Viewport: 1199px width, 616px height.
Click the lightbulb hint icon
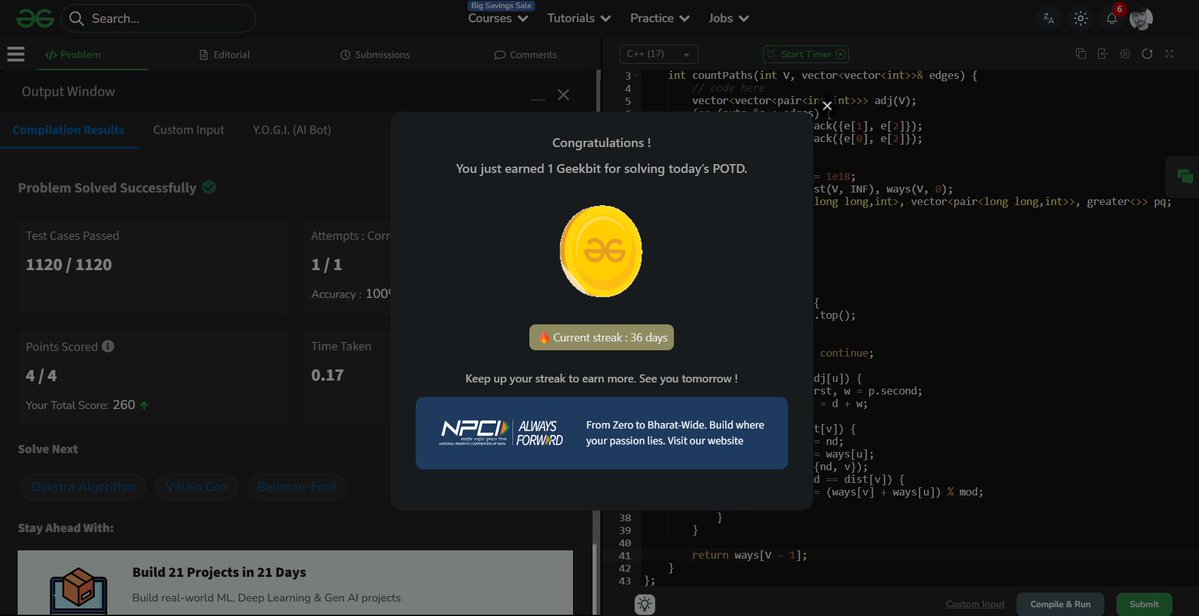645,604
